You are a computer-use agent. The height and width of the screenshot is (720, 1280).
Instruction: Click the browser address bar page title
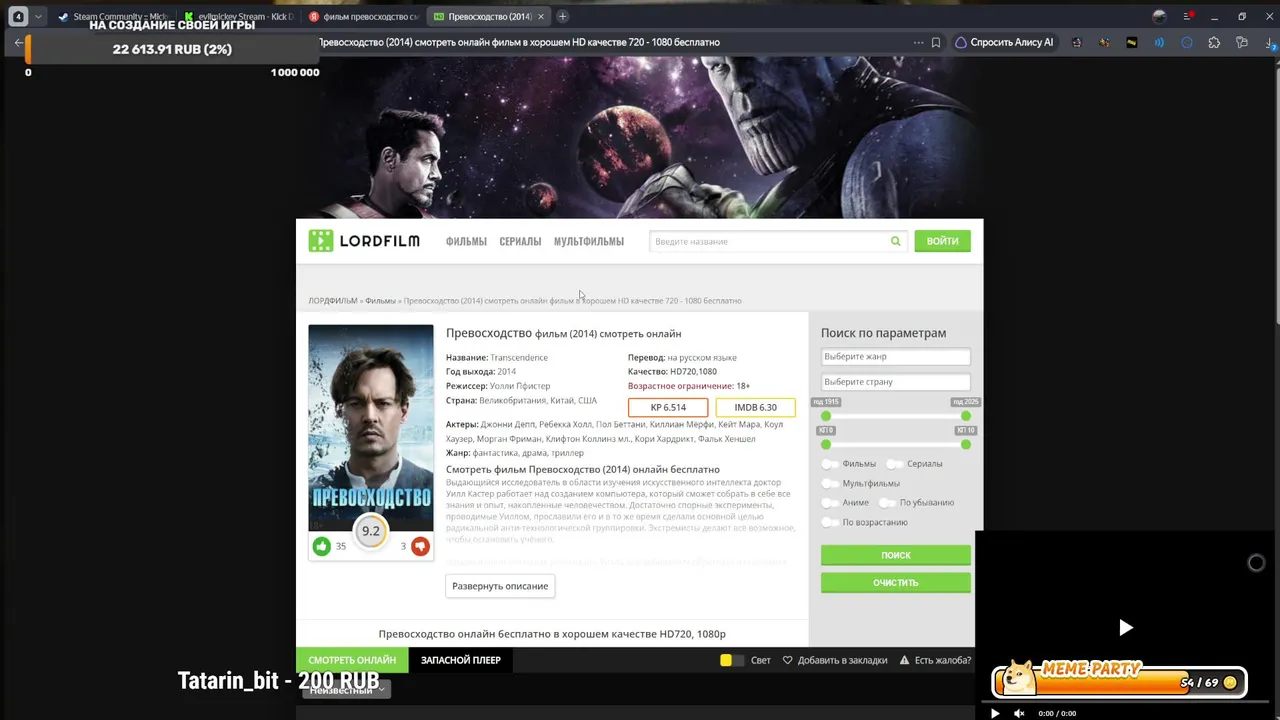[519, 43]
